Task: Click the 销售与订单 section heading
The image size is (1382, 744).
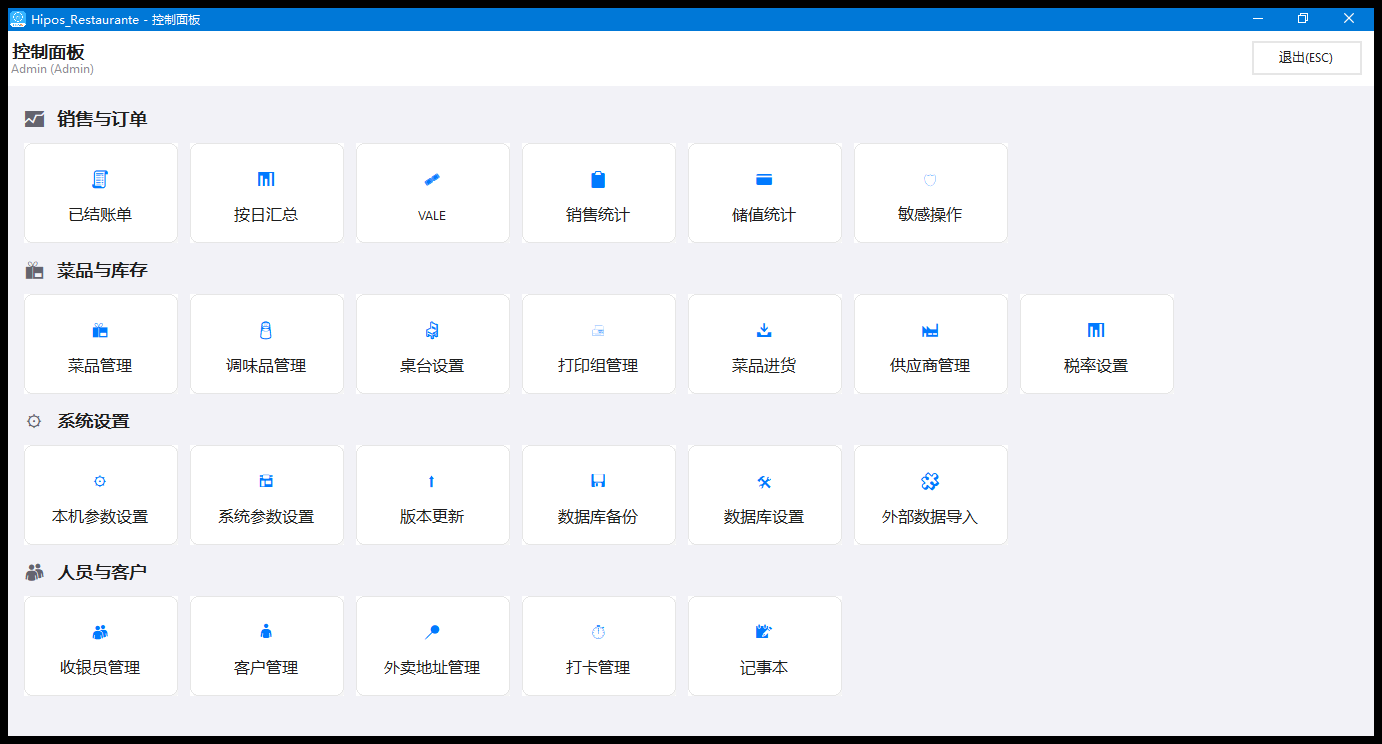Action: [102, 119]
